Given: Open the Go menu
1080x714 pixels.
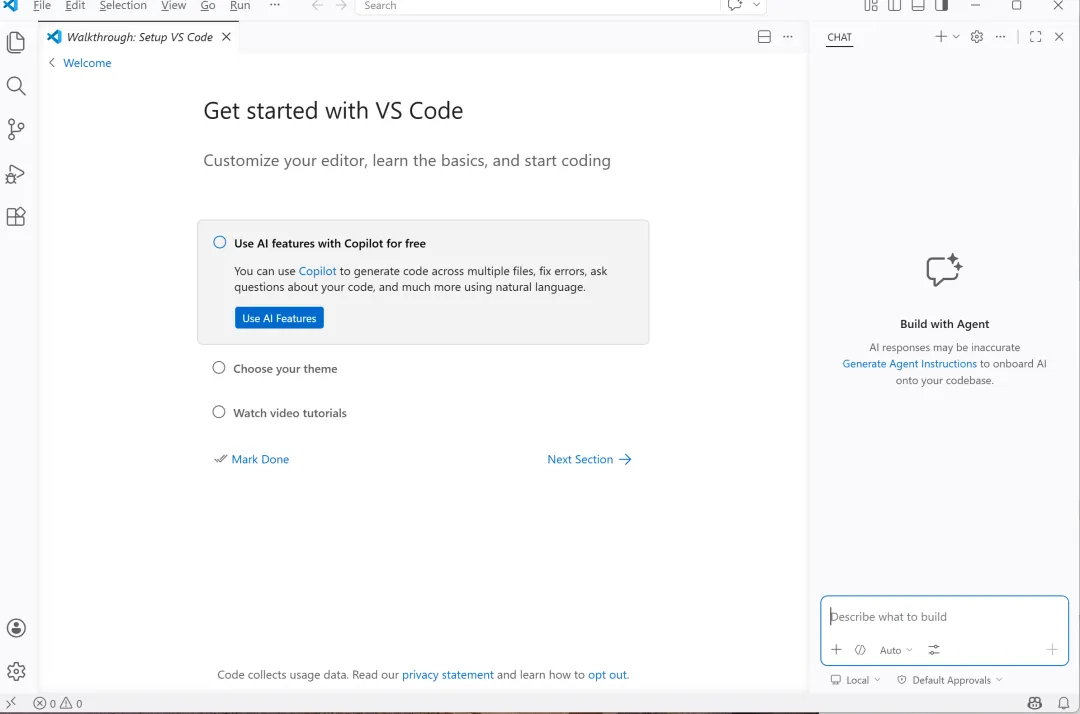Looking at the screenshot, I should point(207,6).
